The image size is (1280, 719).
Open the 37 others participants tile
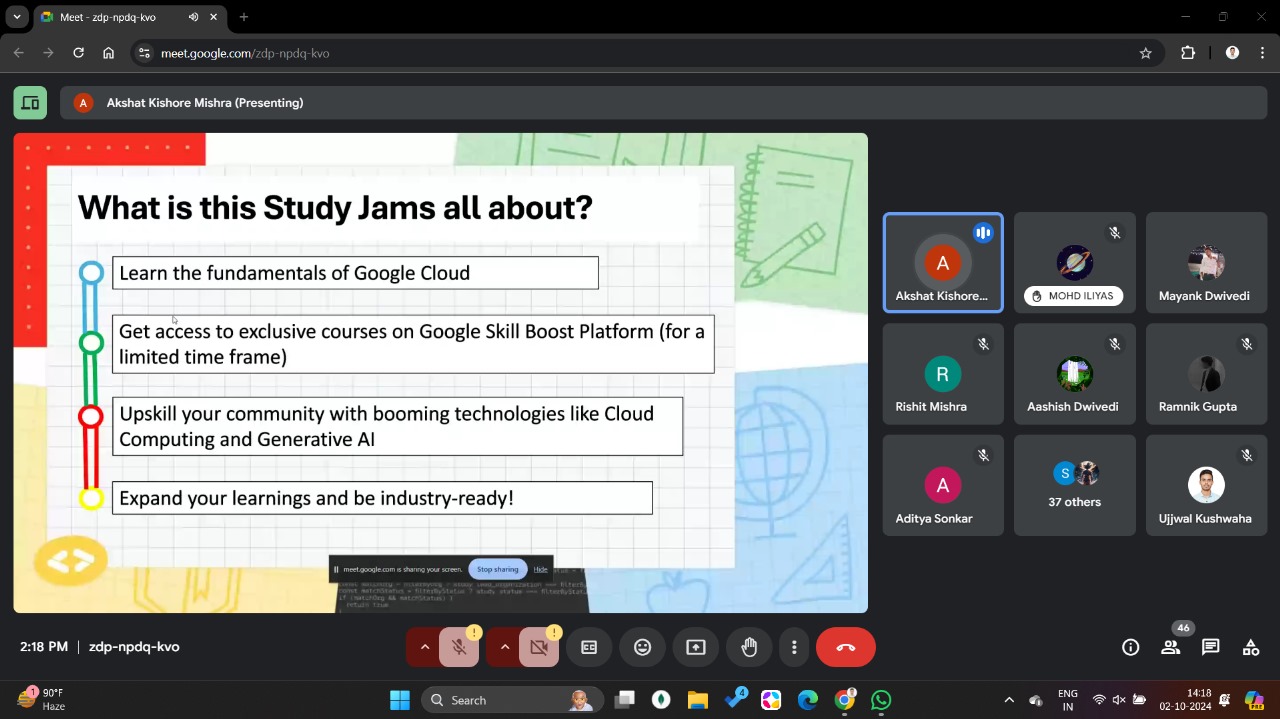(x=1075, y=485)
